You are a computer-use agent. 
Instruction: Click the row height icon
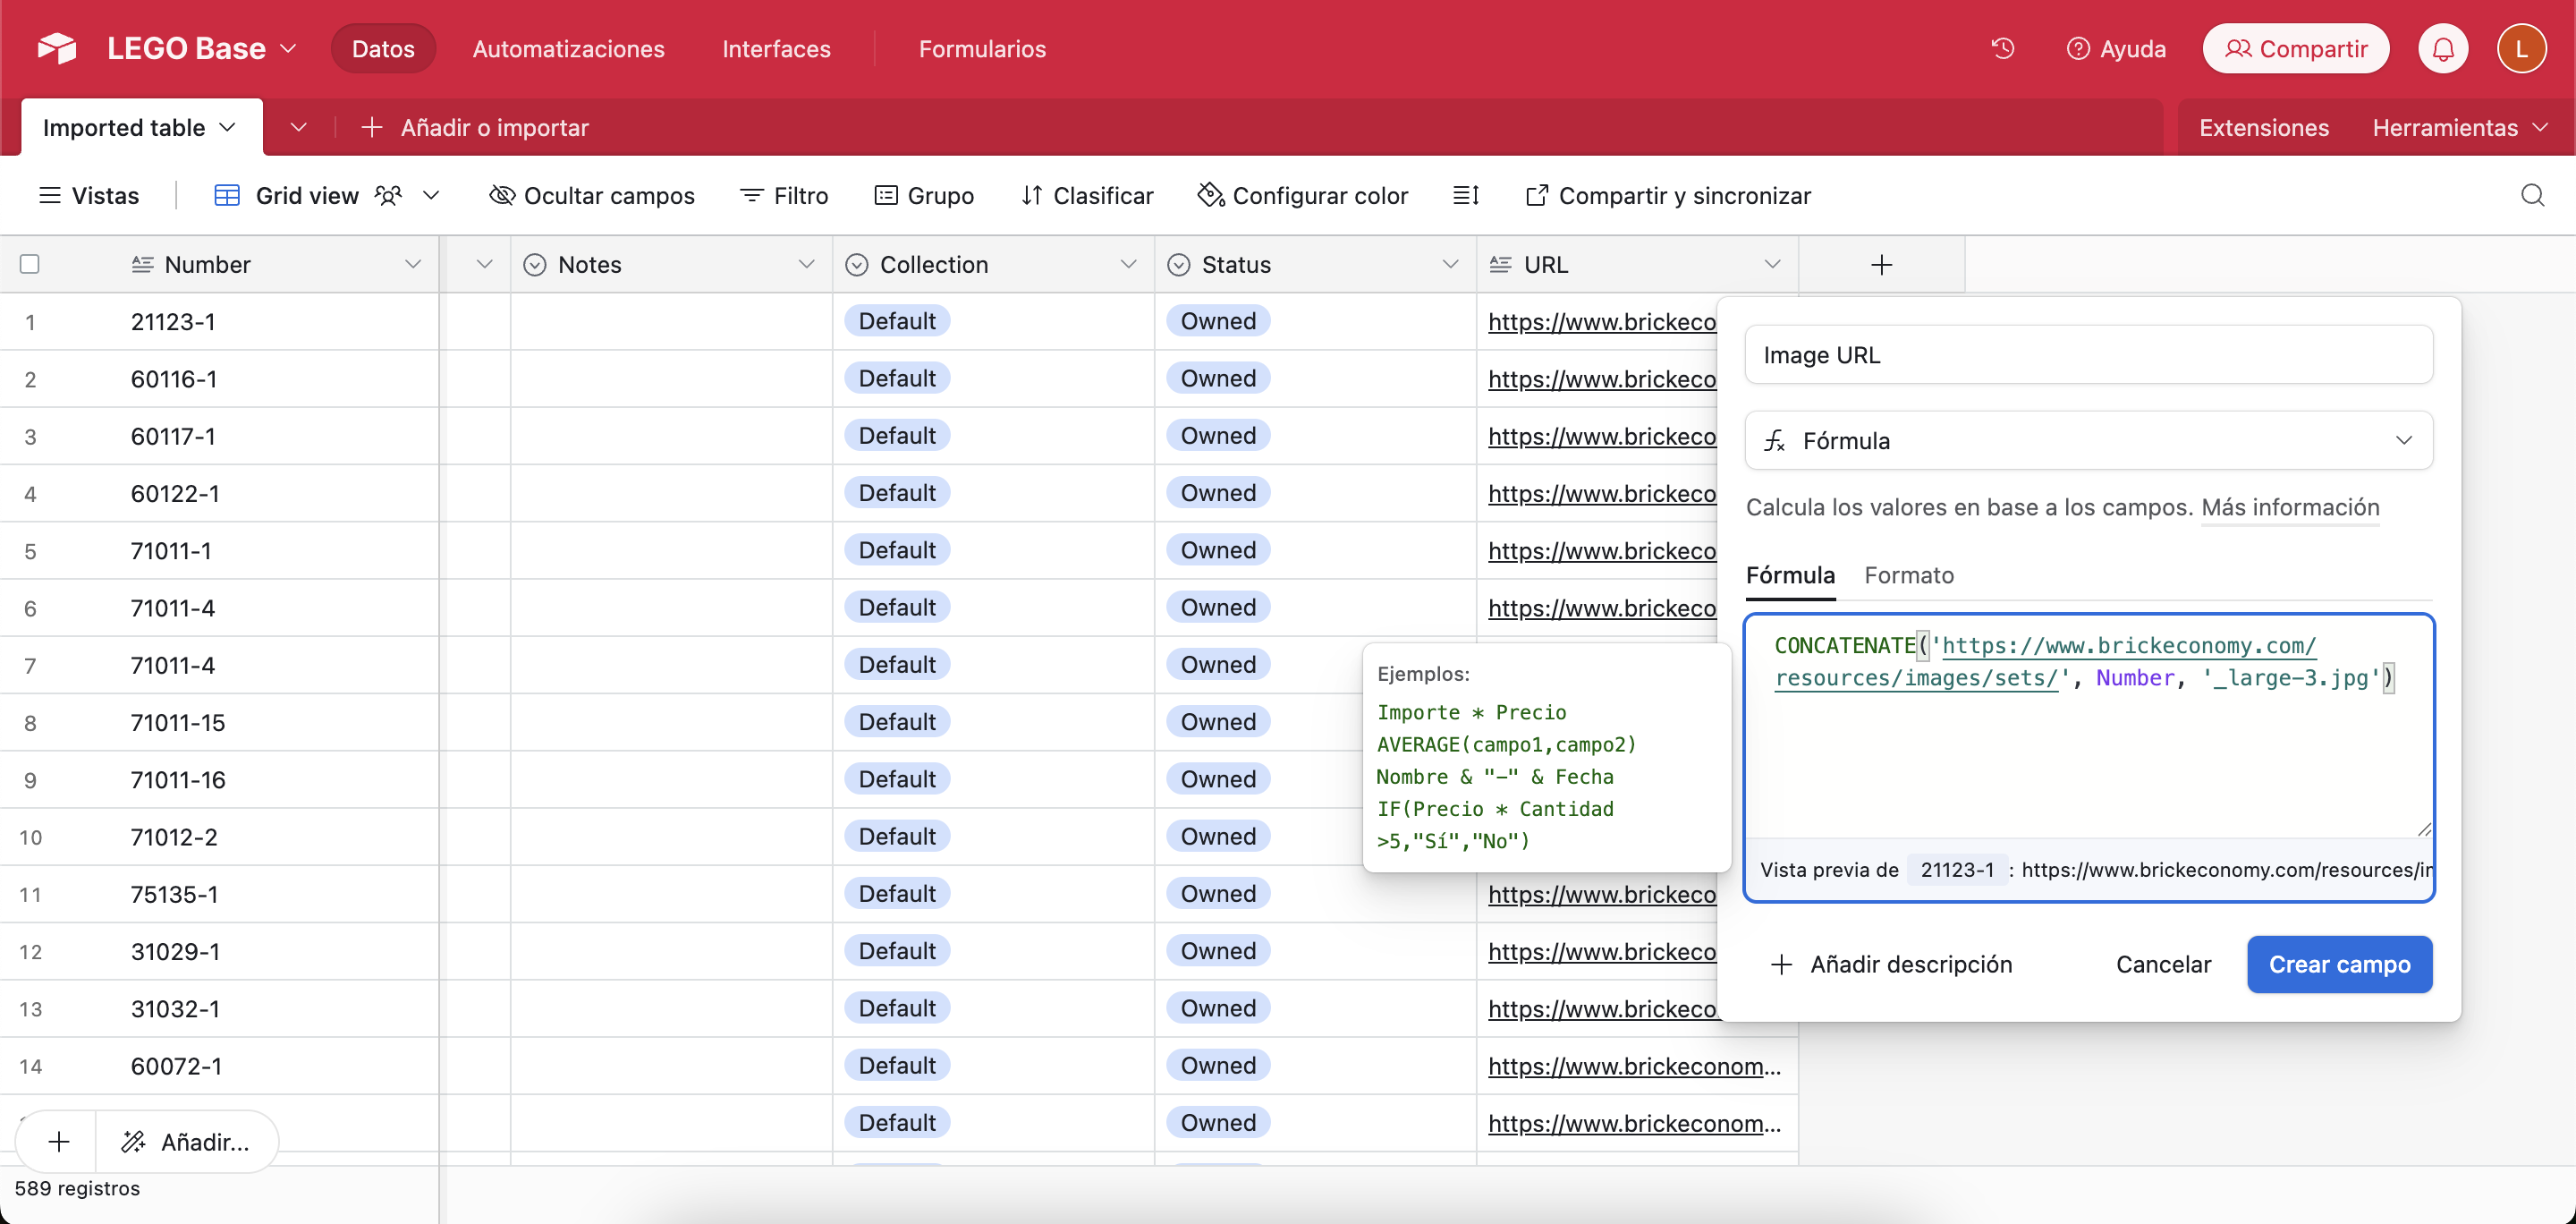pyautogui.click(x=1465, y=195)
